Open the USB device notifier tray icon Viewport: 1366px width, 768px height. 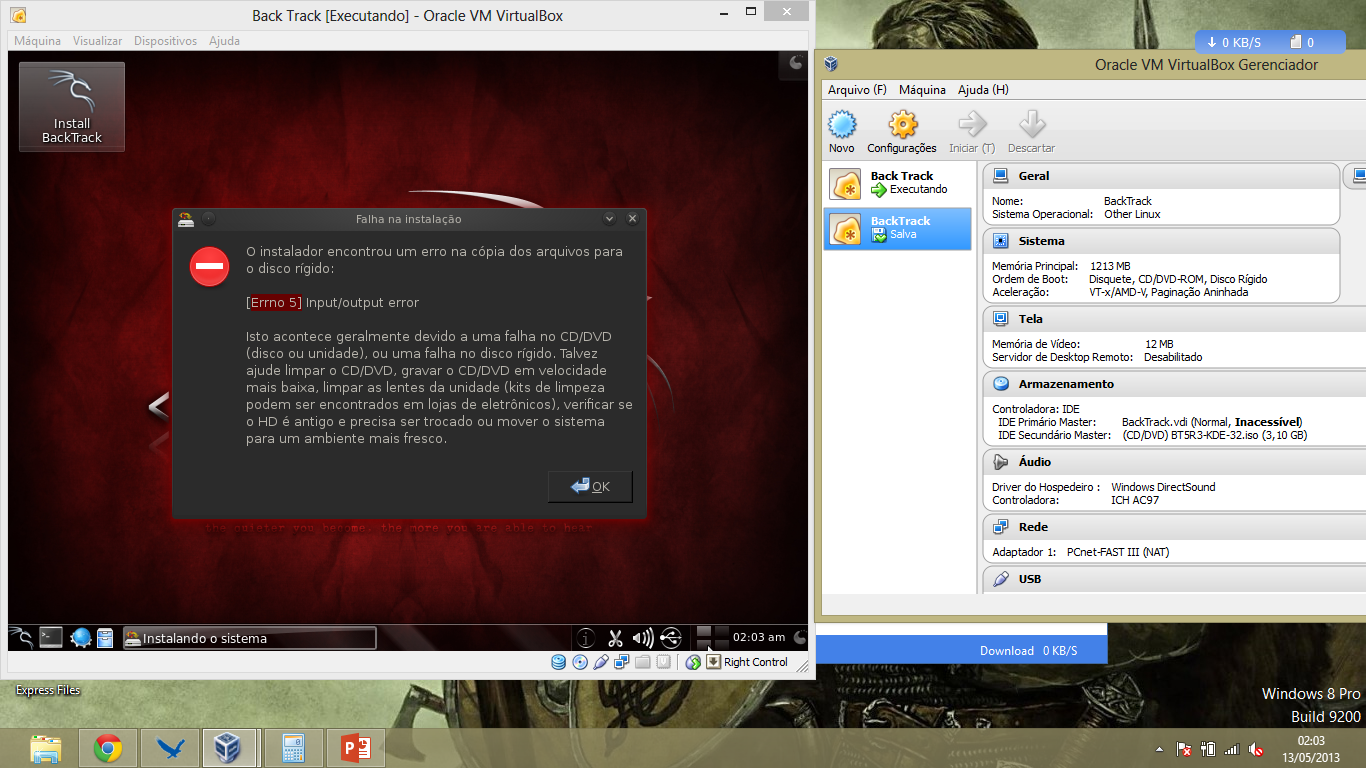(x=671, y=638)
